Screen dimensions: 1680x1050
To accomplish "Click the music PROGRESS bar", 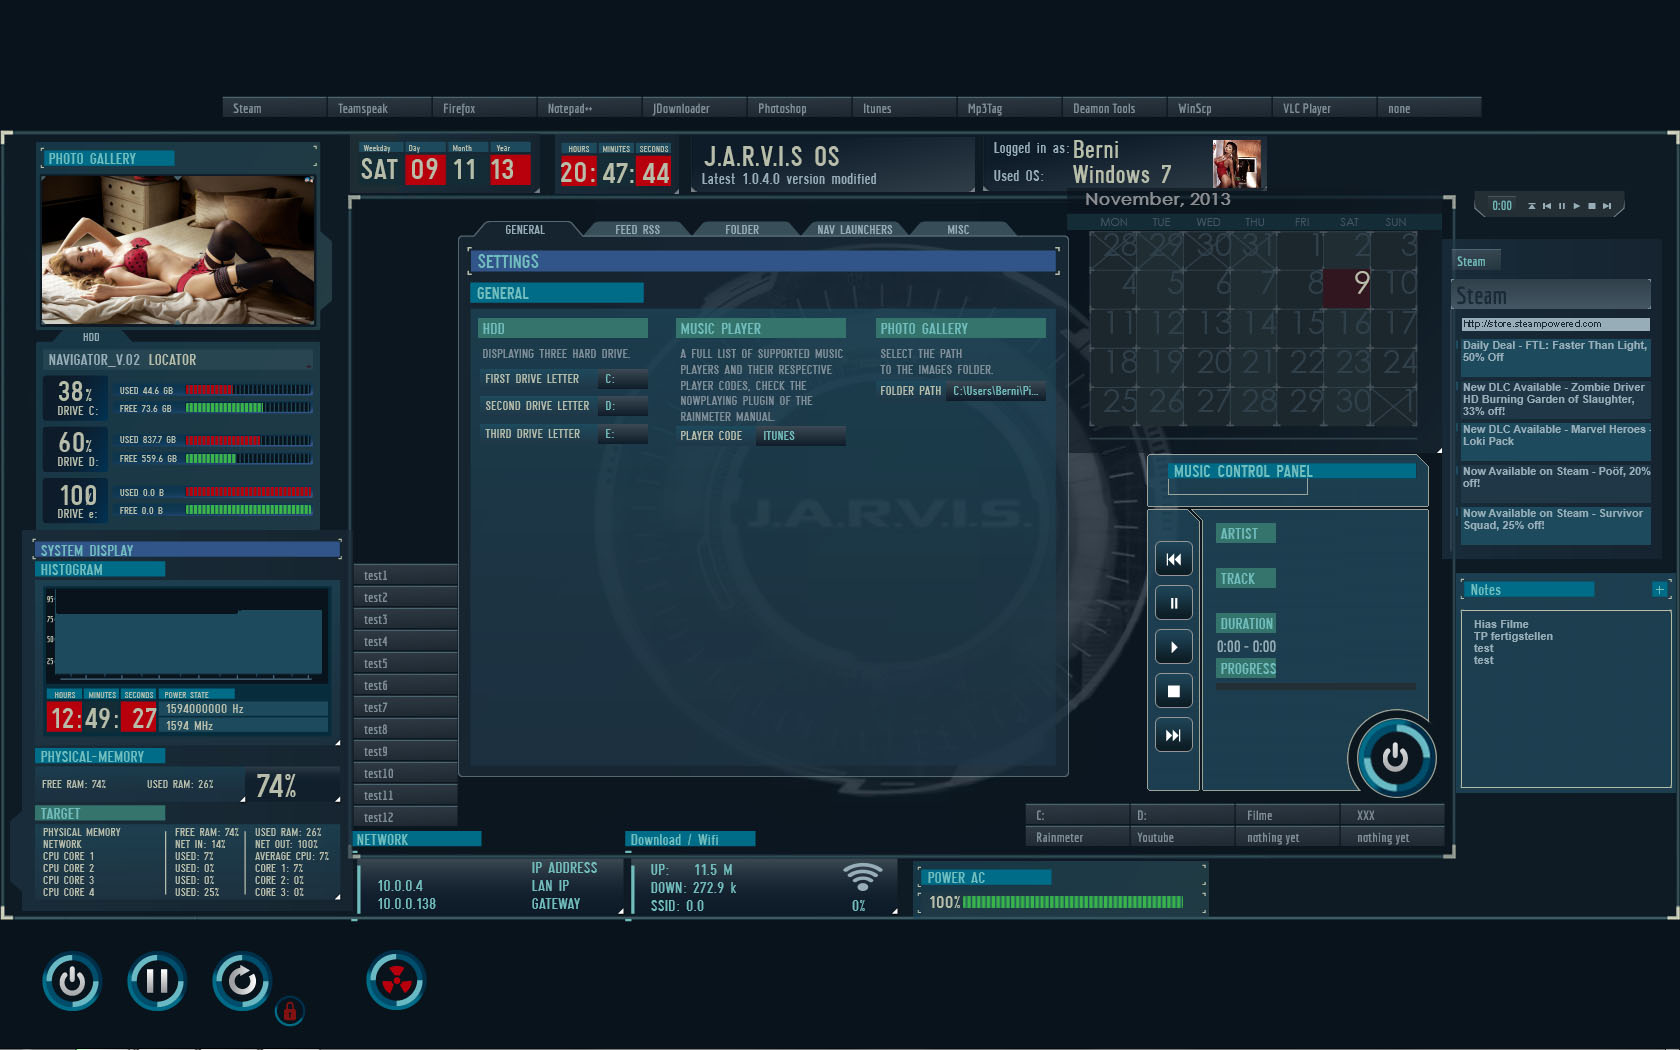I will point(1315,686).
